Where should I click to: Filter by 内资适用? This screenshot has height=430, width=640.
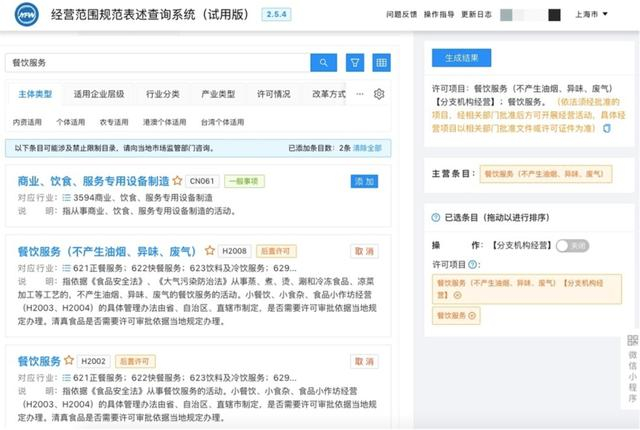pyautogui.click(x=27, y=122)
